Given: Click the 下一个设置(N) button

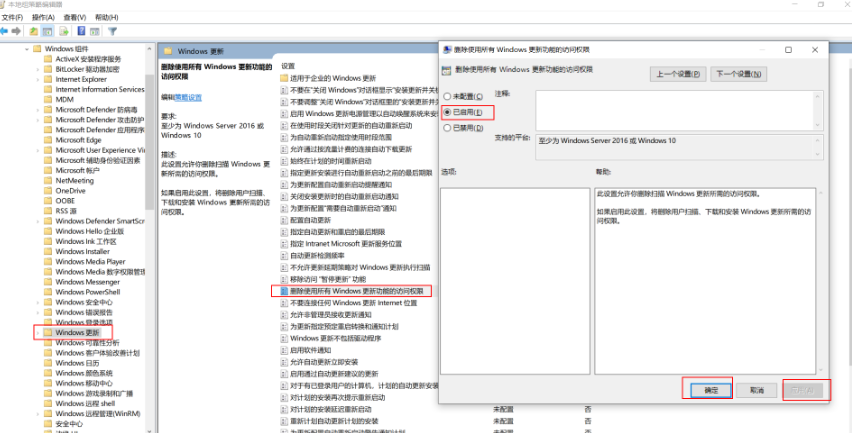Looking at the screenshot, I should 738,74.
